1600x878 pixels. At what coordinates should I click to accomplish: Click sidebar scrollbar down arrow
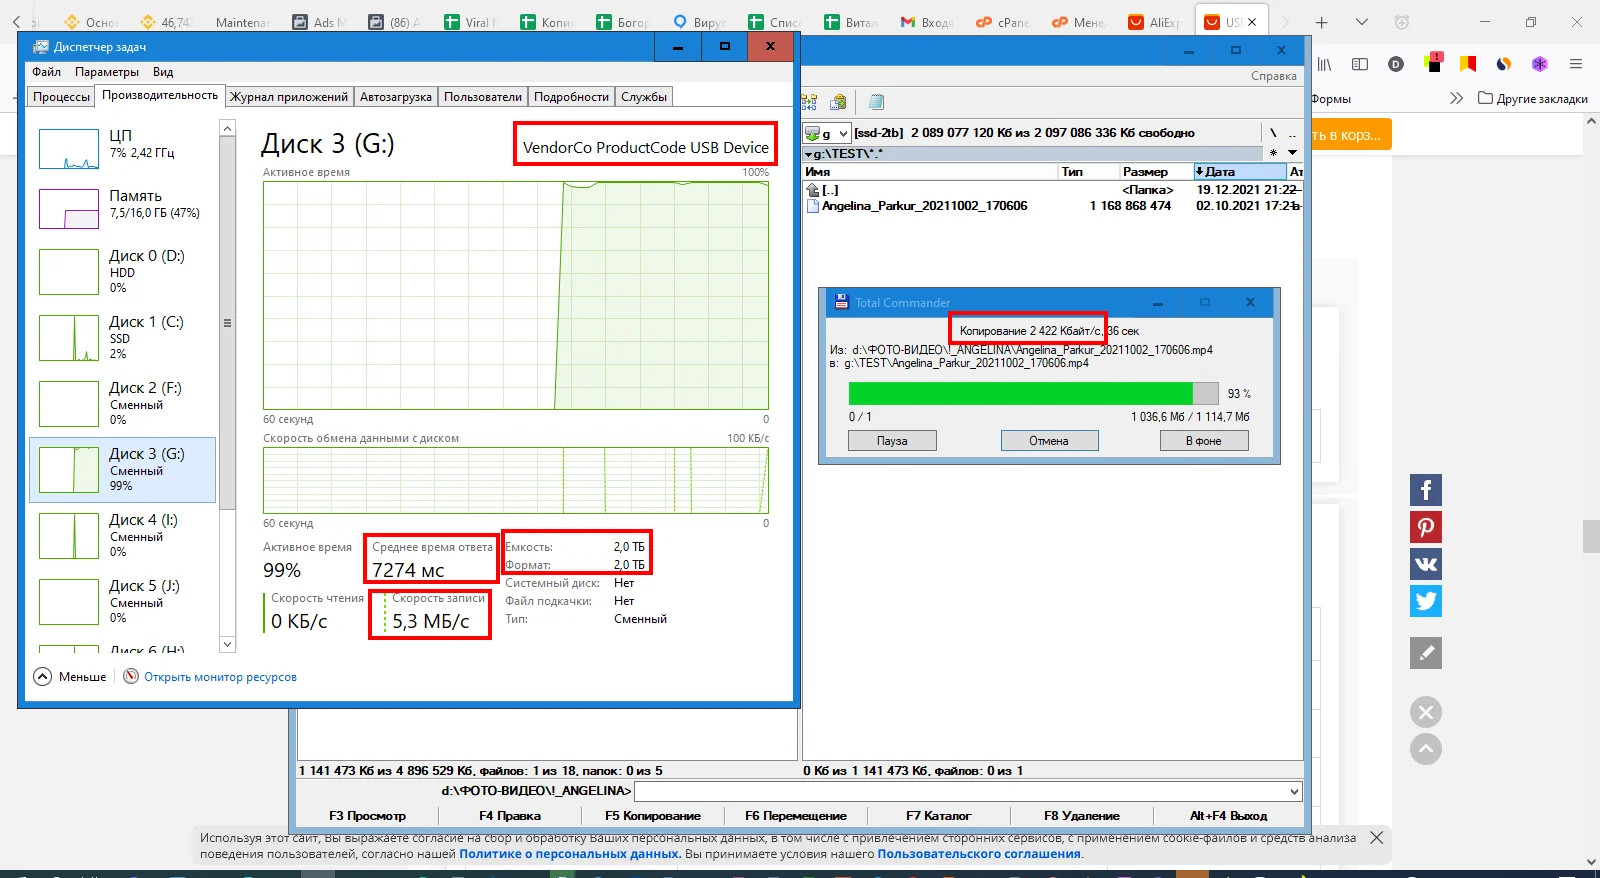coord(228,644)
